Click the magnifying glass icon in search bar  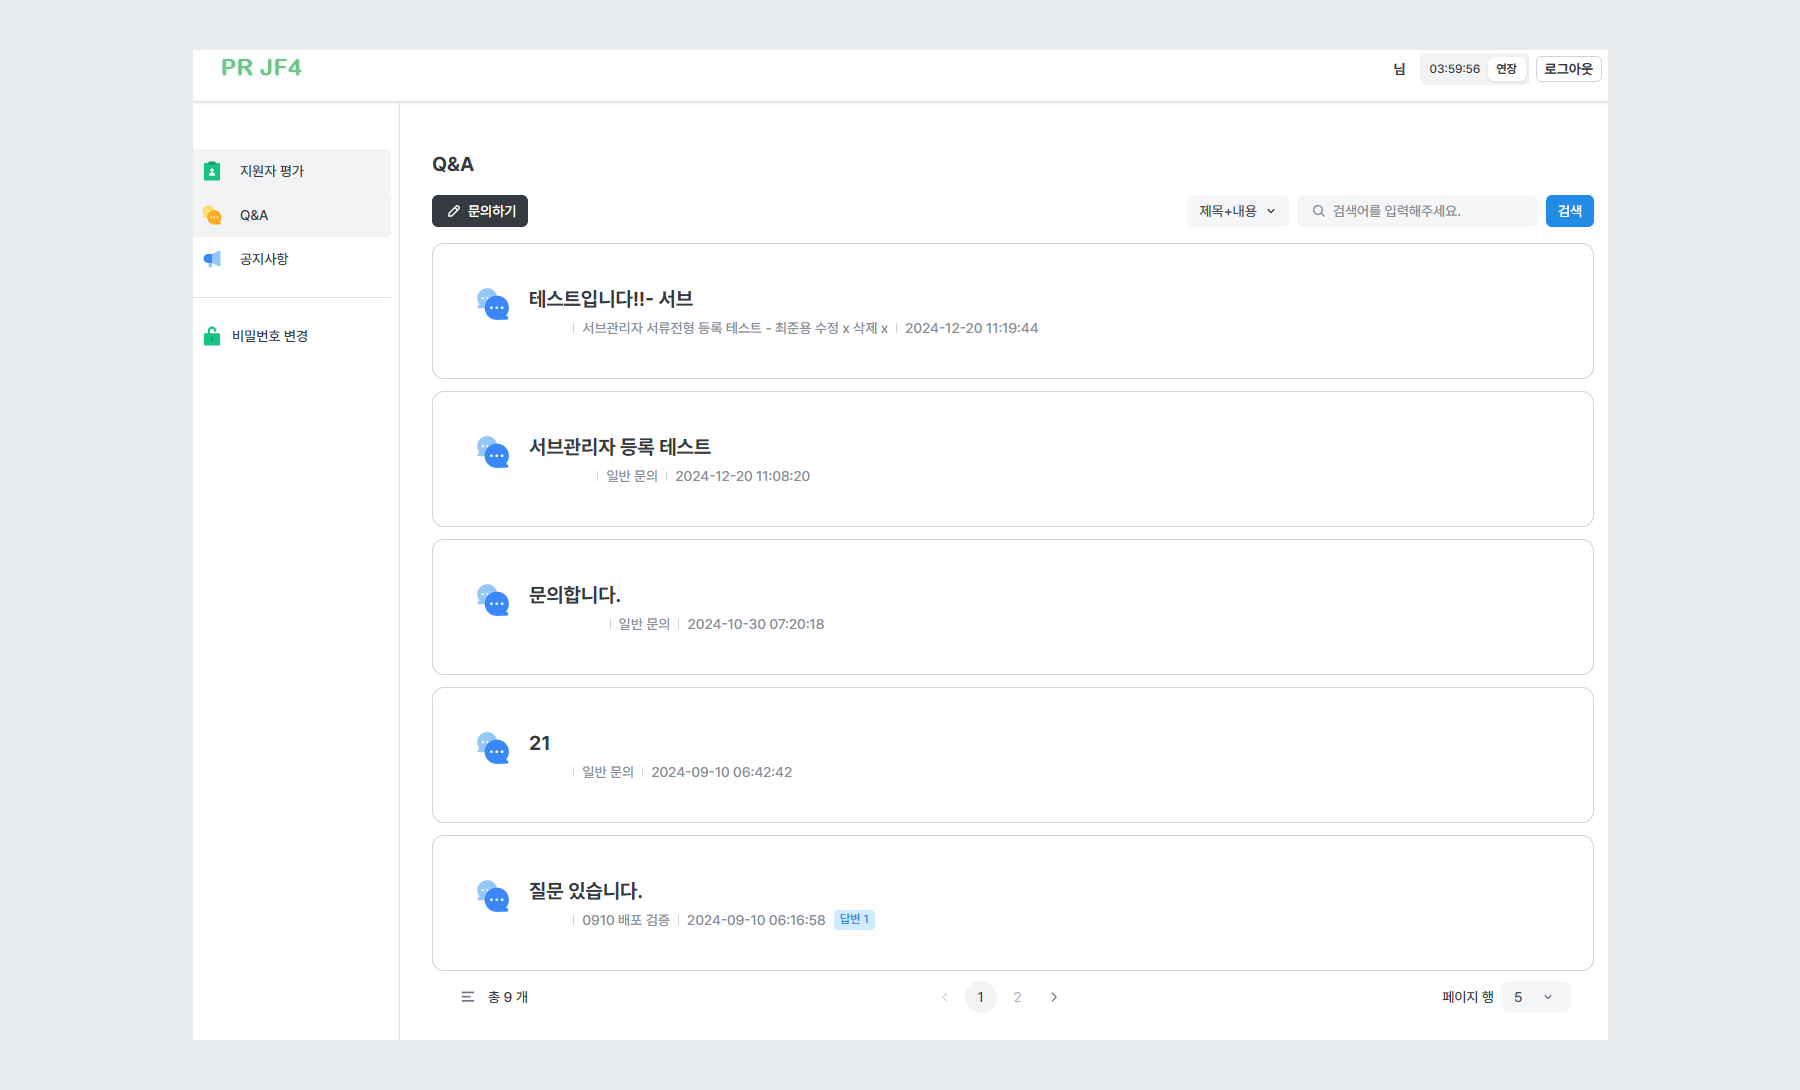tap(1318, 210)
